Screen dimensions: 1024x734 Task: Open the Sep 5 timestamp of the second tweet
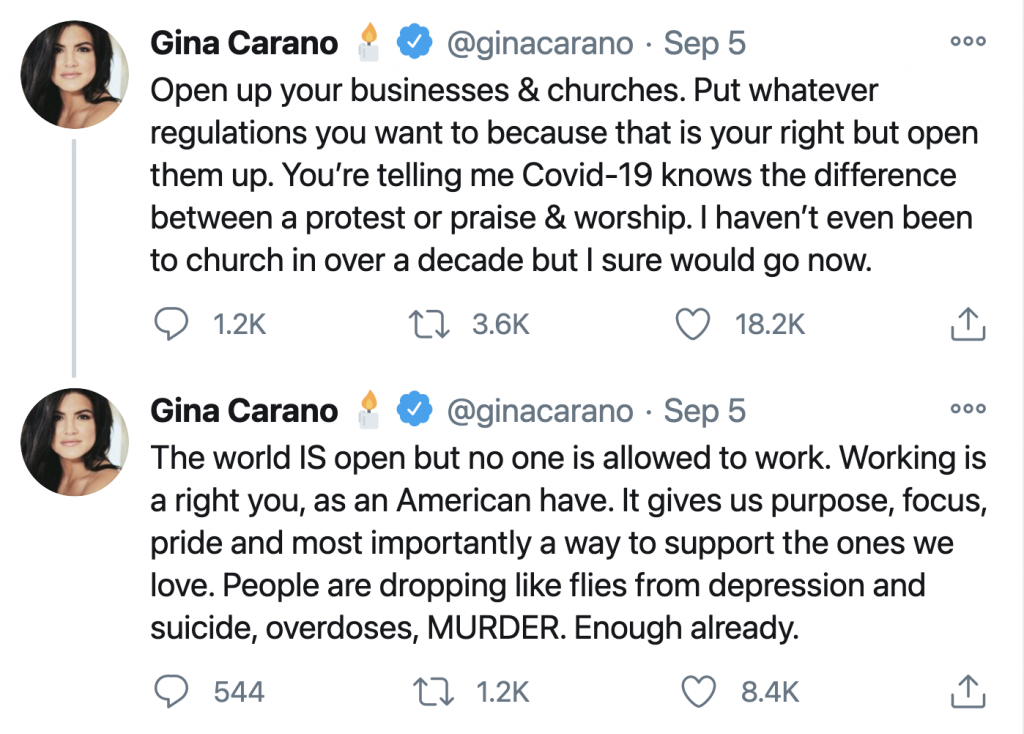coord(705,411)
